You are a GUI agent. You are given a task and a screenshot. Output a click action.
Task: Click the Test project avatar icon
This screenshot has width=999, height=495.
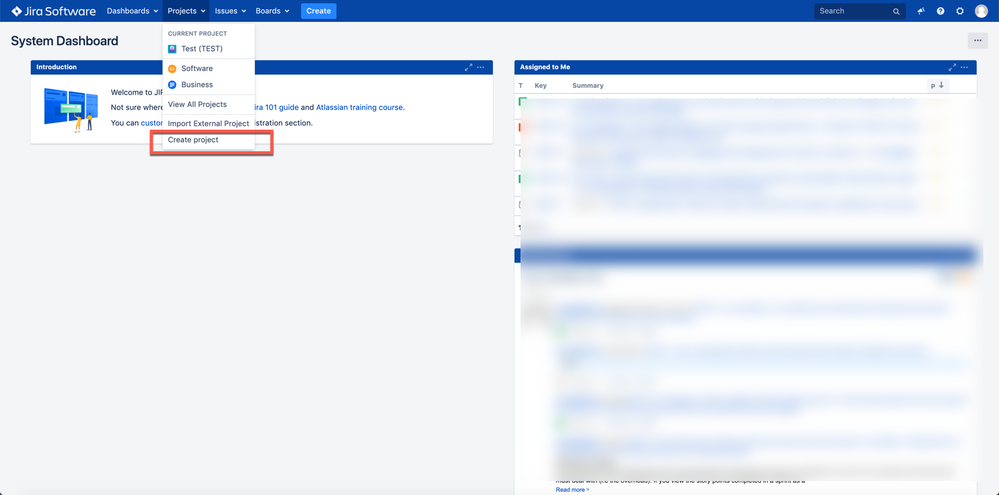tap(172, 48)
